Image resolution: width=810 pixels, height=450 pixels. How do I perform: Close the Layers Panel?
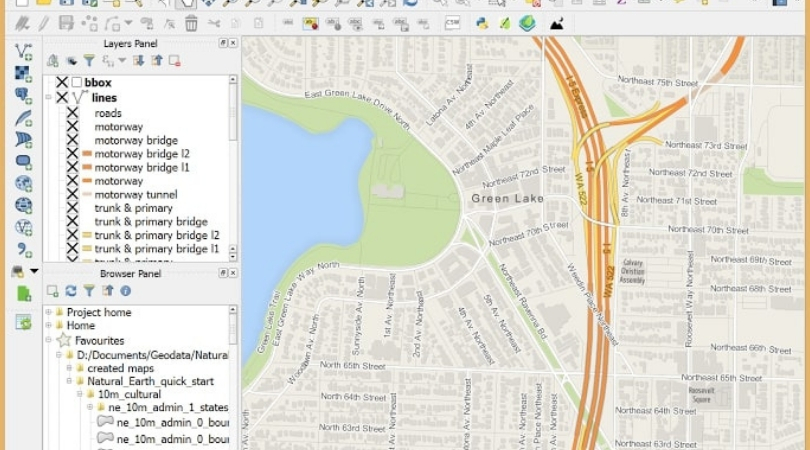pos(233,43)
